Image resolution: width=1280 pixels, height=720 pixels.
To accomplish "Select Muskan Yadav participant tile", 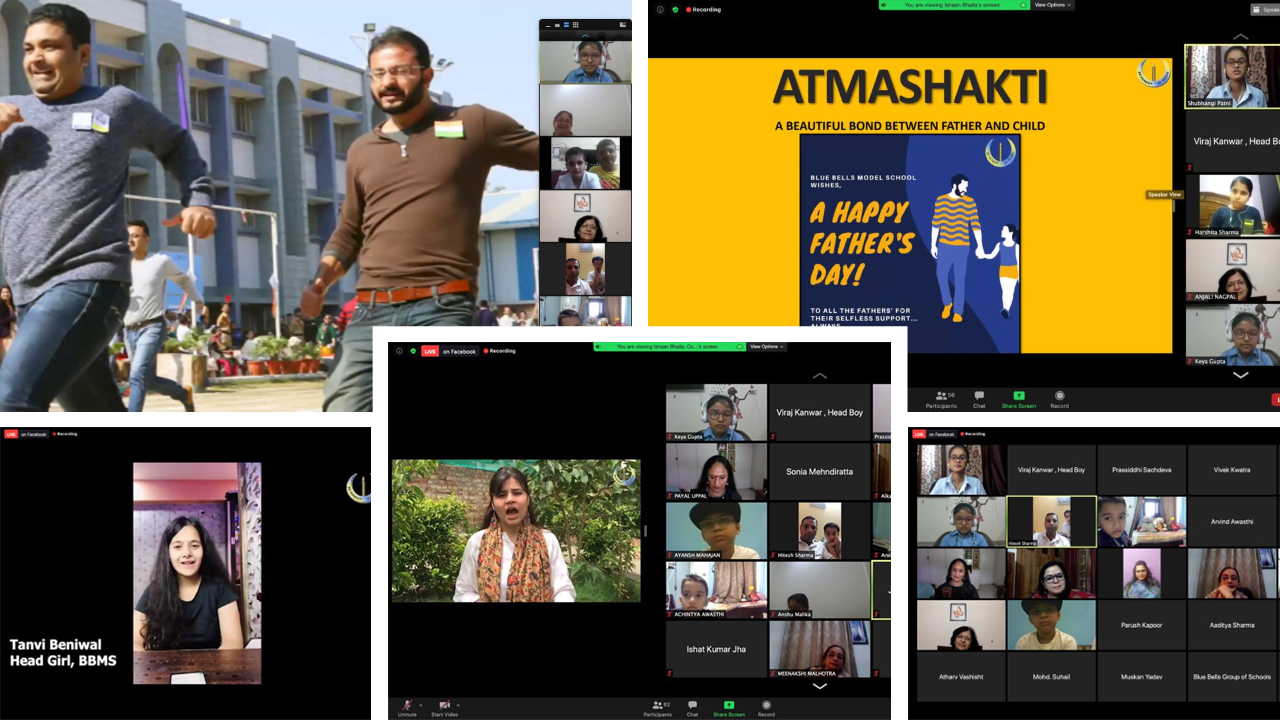I will [x=1142, y=677].
